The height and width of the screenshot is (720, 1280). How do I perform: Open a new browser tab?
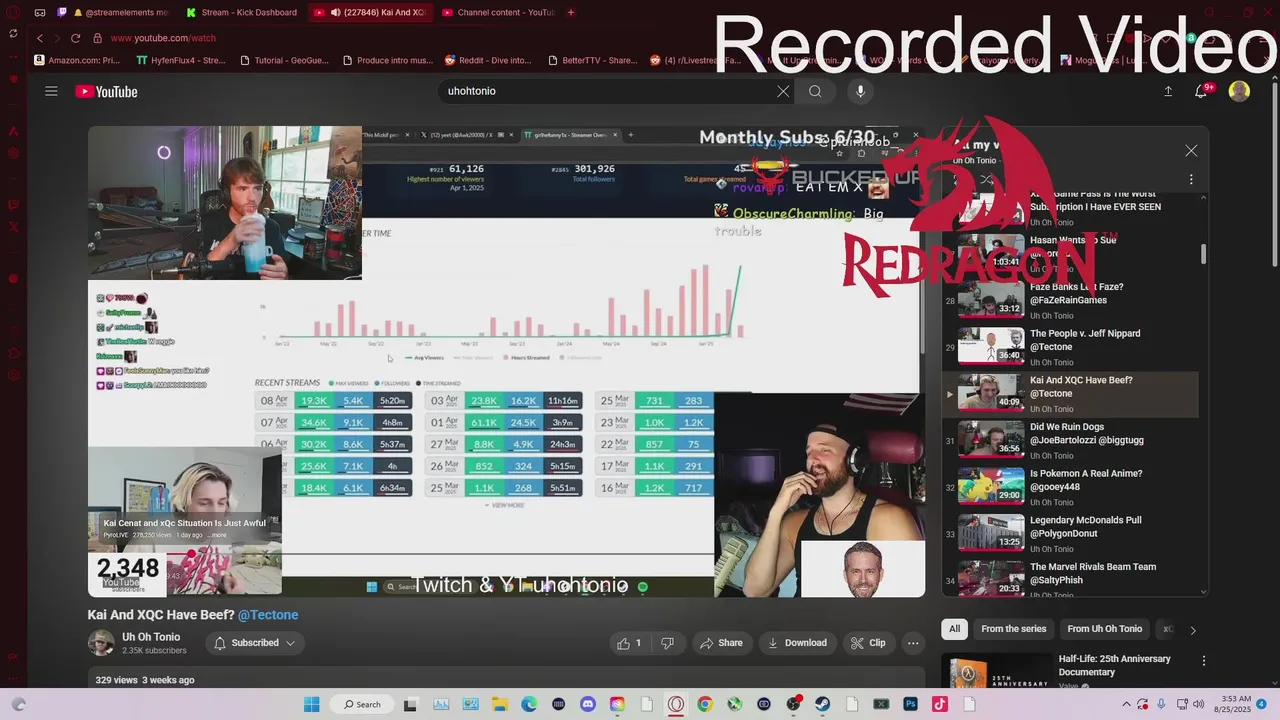571,12
